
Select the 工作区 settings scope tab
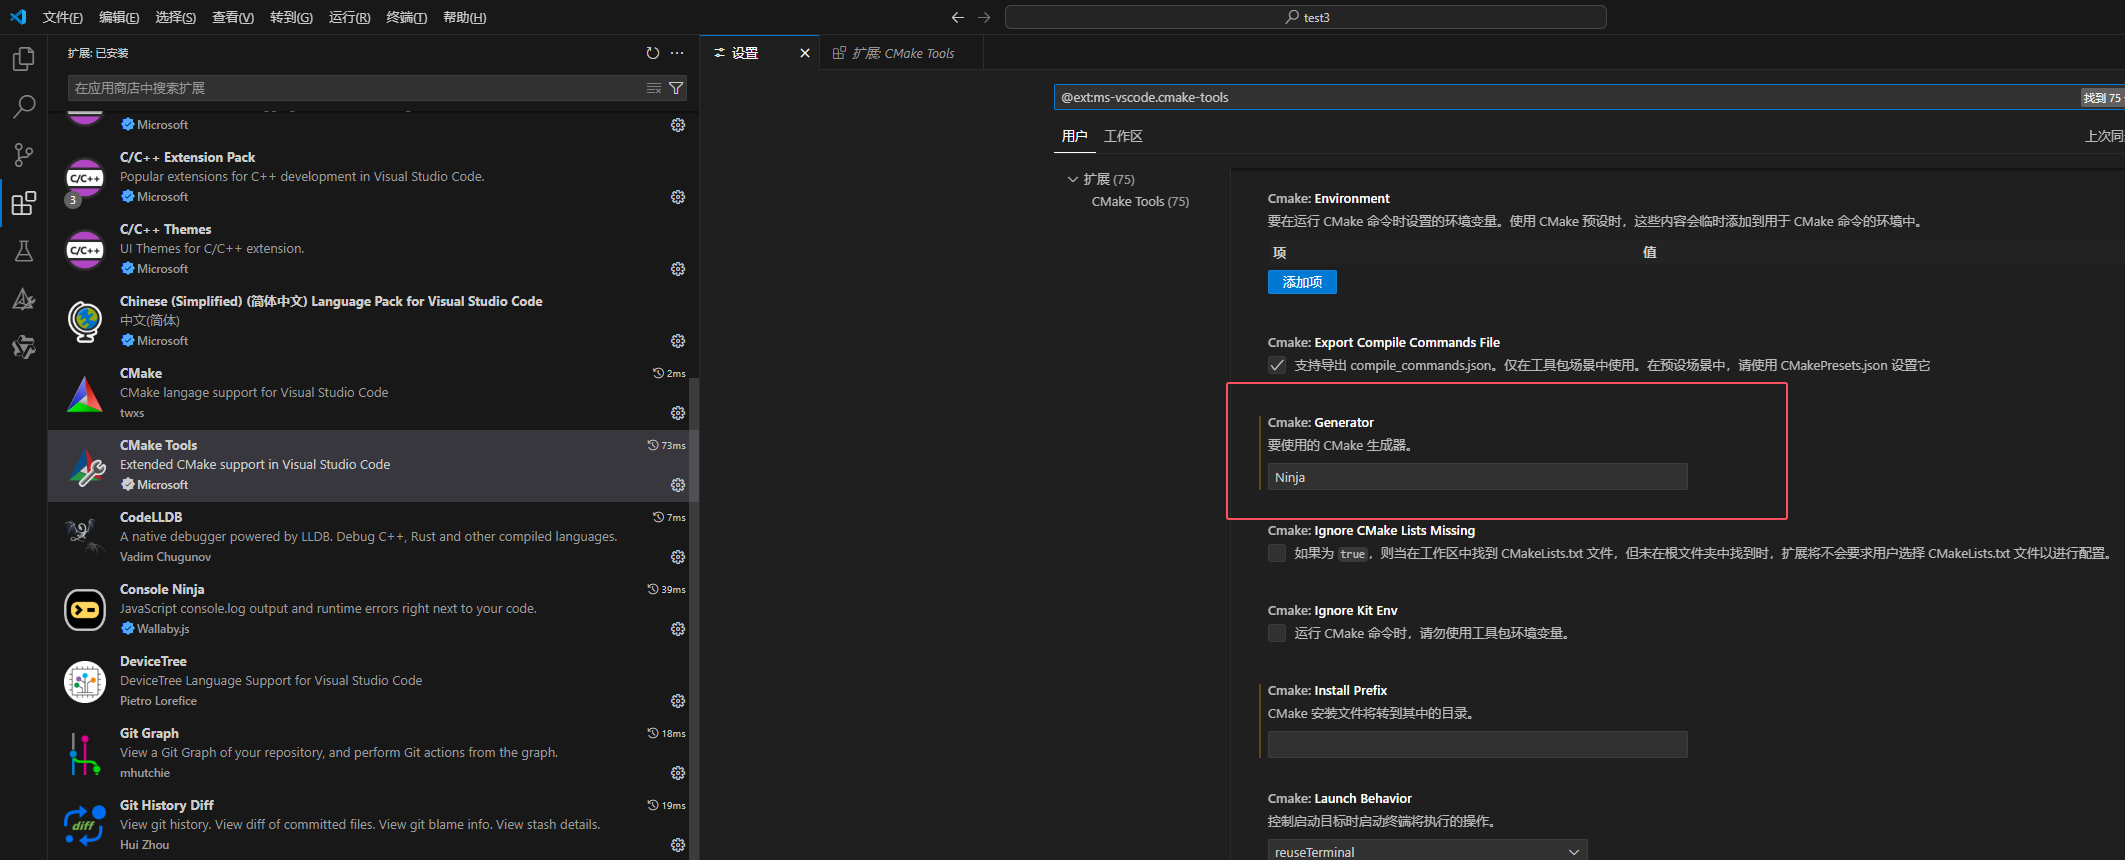coord(1123,136)
